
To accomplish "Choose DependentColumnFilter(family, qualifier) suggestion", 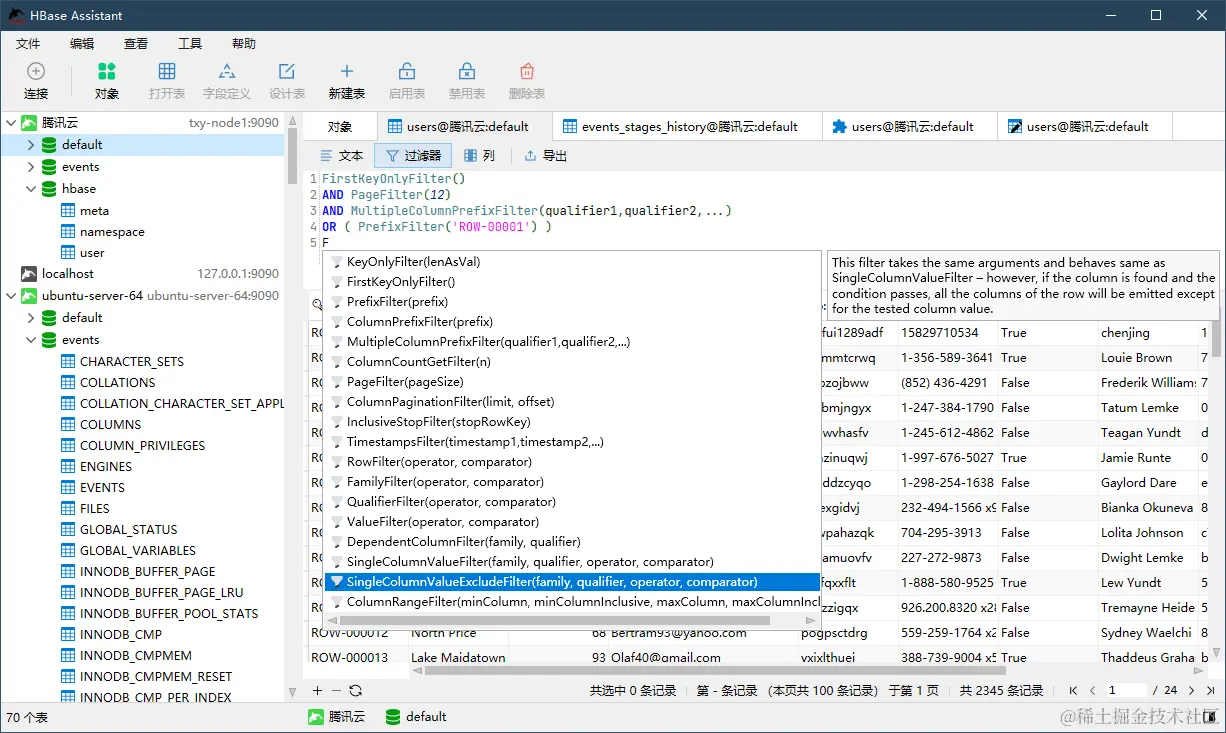I will coord(572,542).
